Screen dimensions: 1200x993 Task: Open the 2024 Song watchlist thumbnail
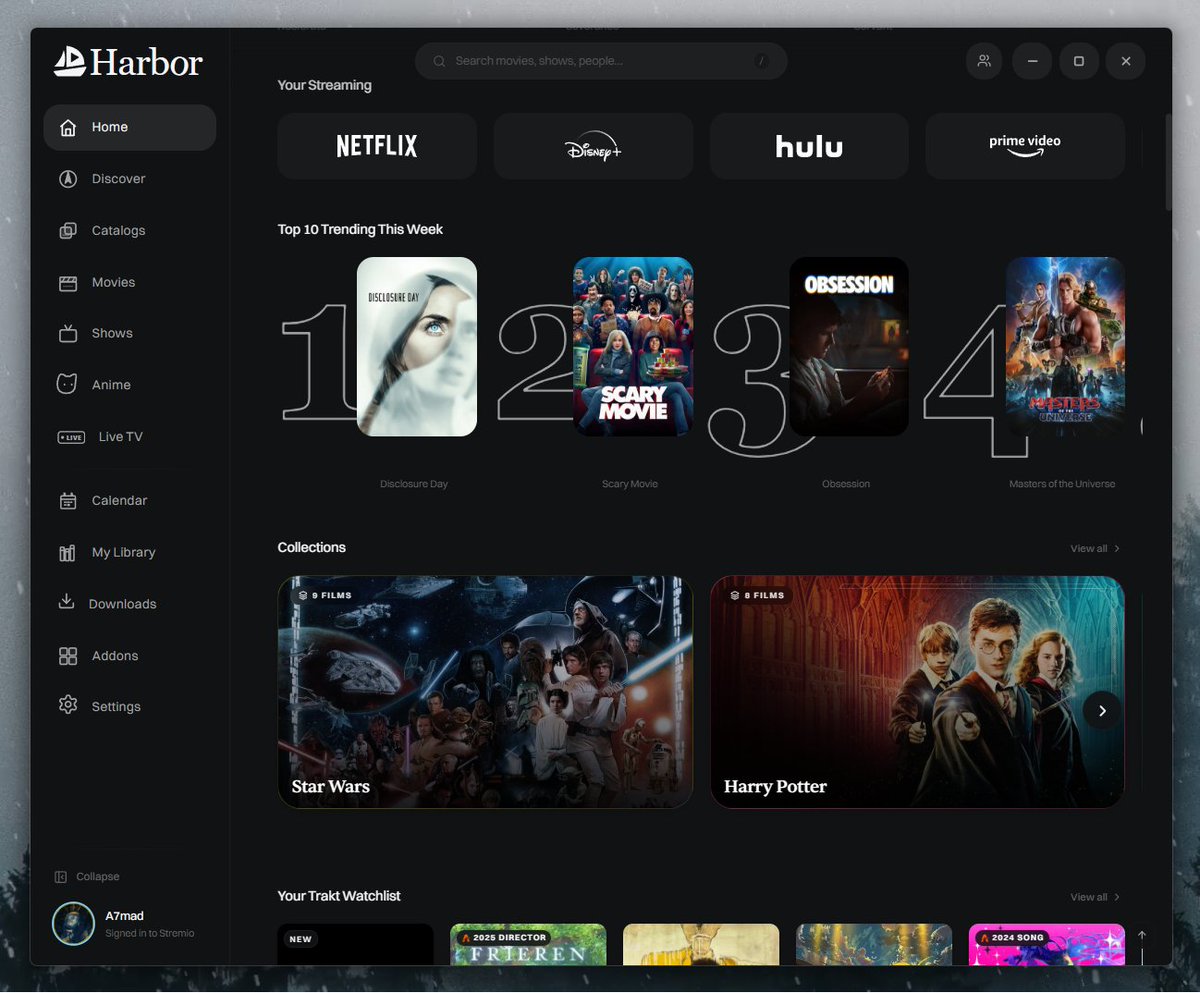[1047, 944]
